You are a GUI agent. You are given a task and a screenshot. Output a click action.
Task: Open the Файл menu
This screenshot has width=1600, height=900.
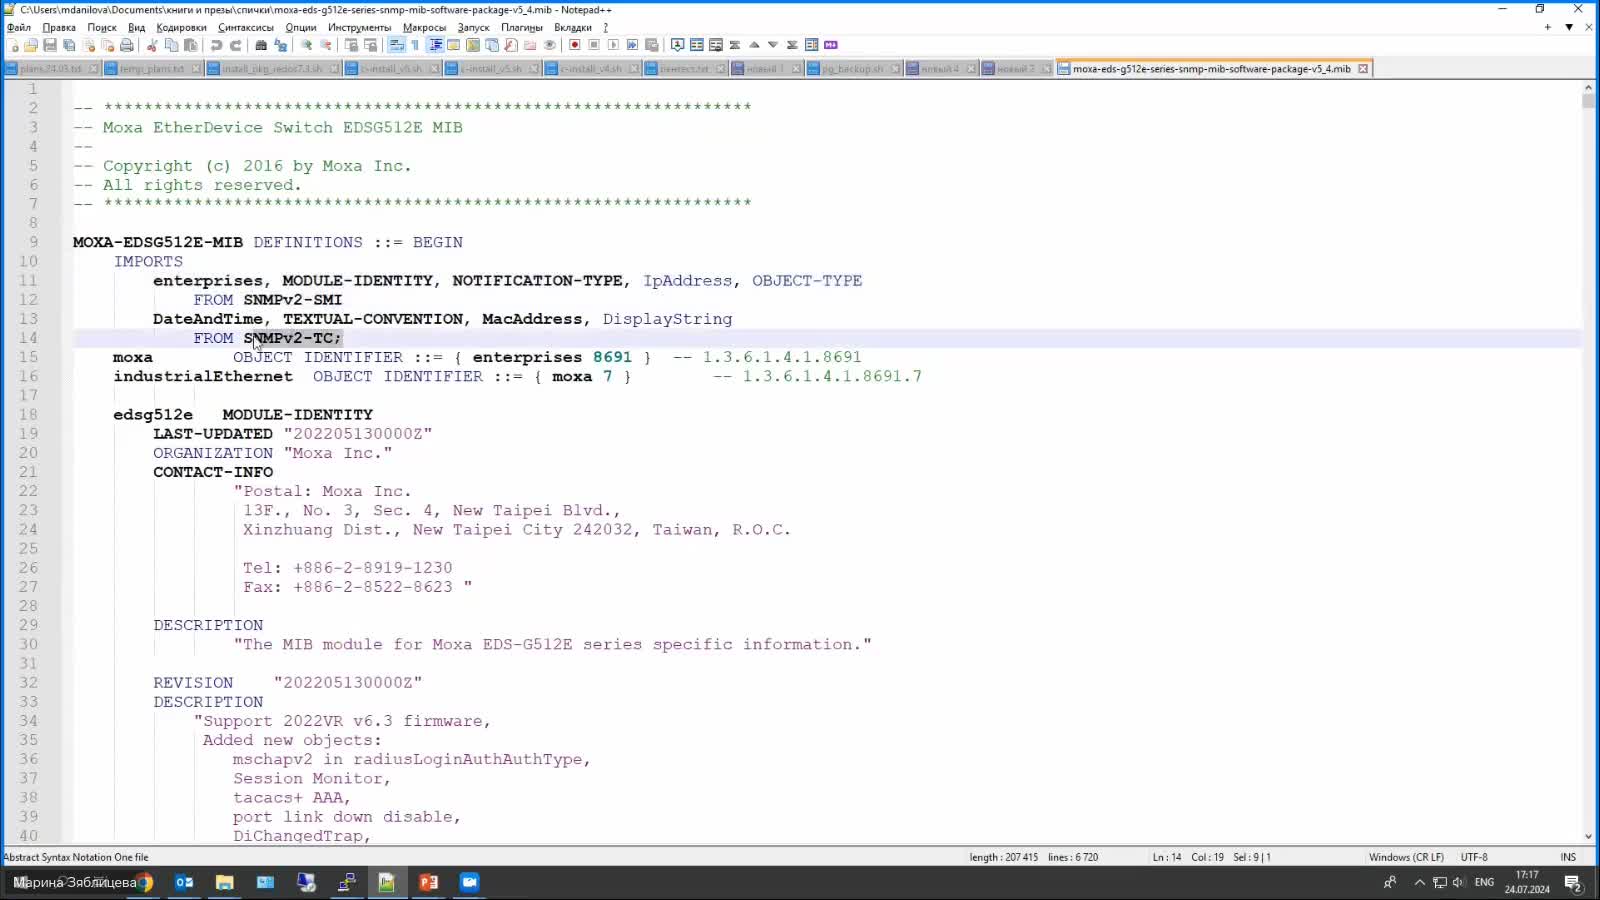(19, 27)
